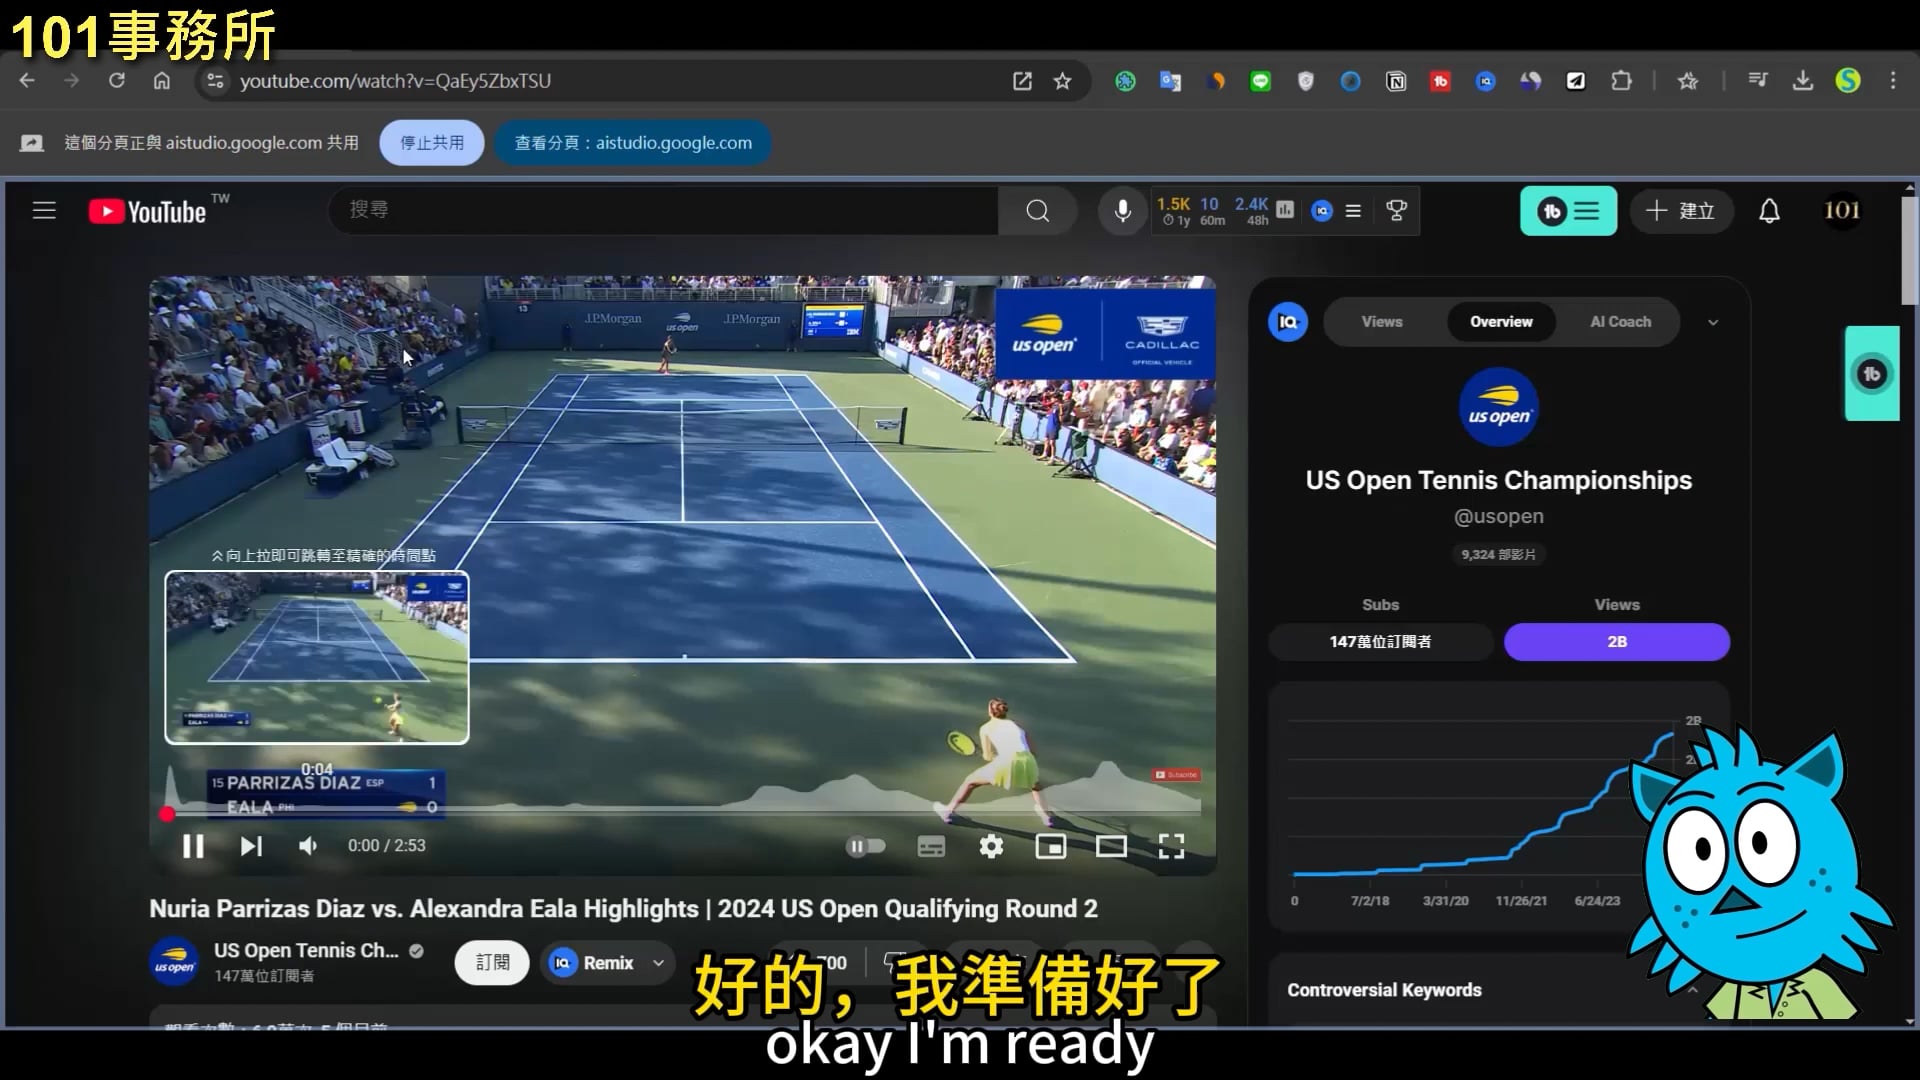
Task: Enter fullscreen video mode
Action: (1171, 847)
